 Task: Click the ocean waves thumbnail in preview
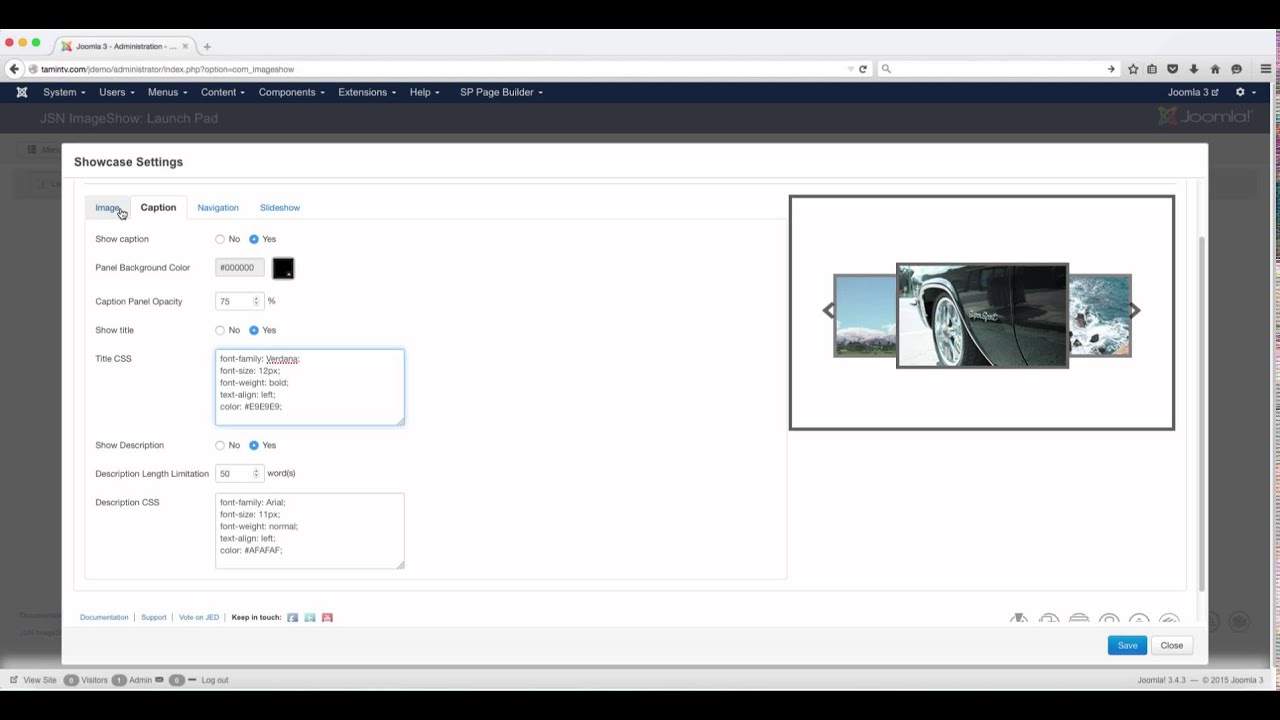point(1100,315)
